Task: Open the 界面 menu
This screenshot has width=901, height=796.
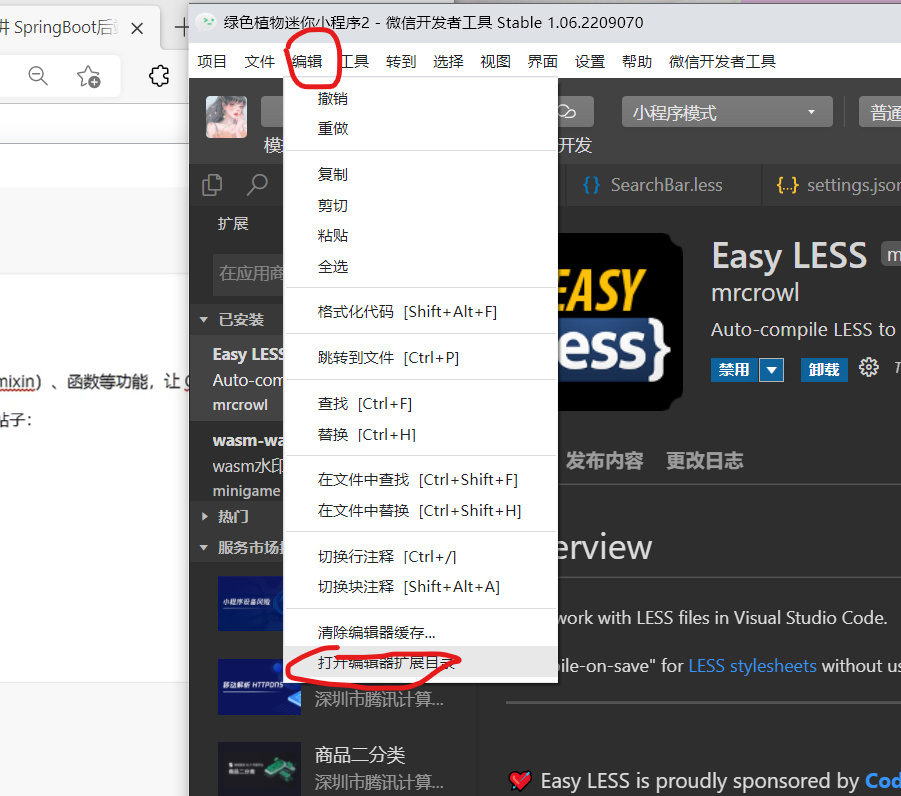Action: tap(542, 61)
